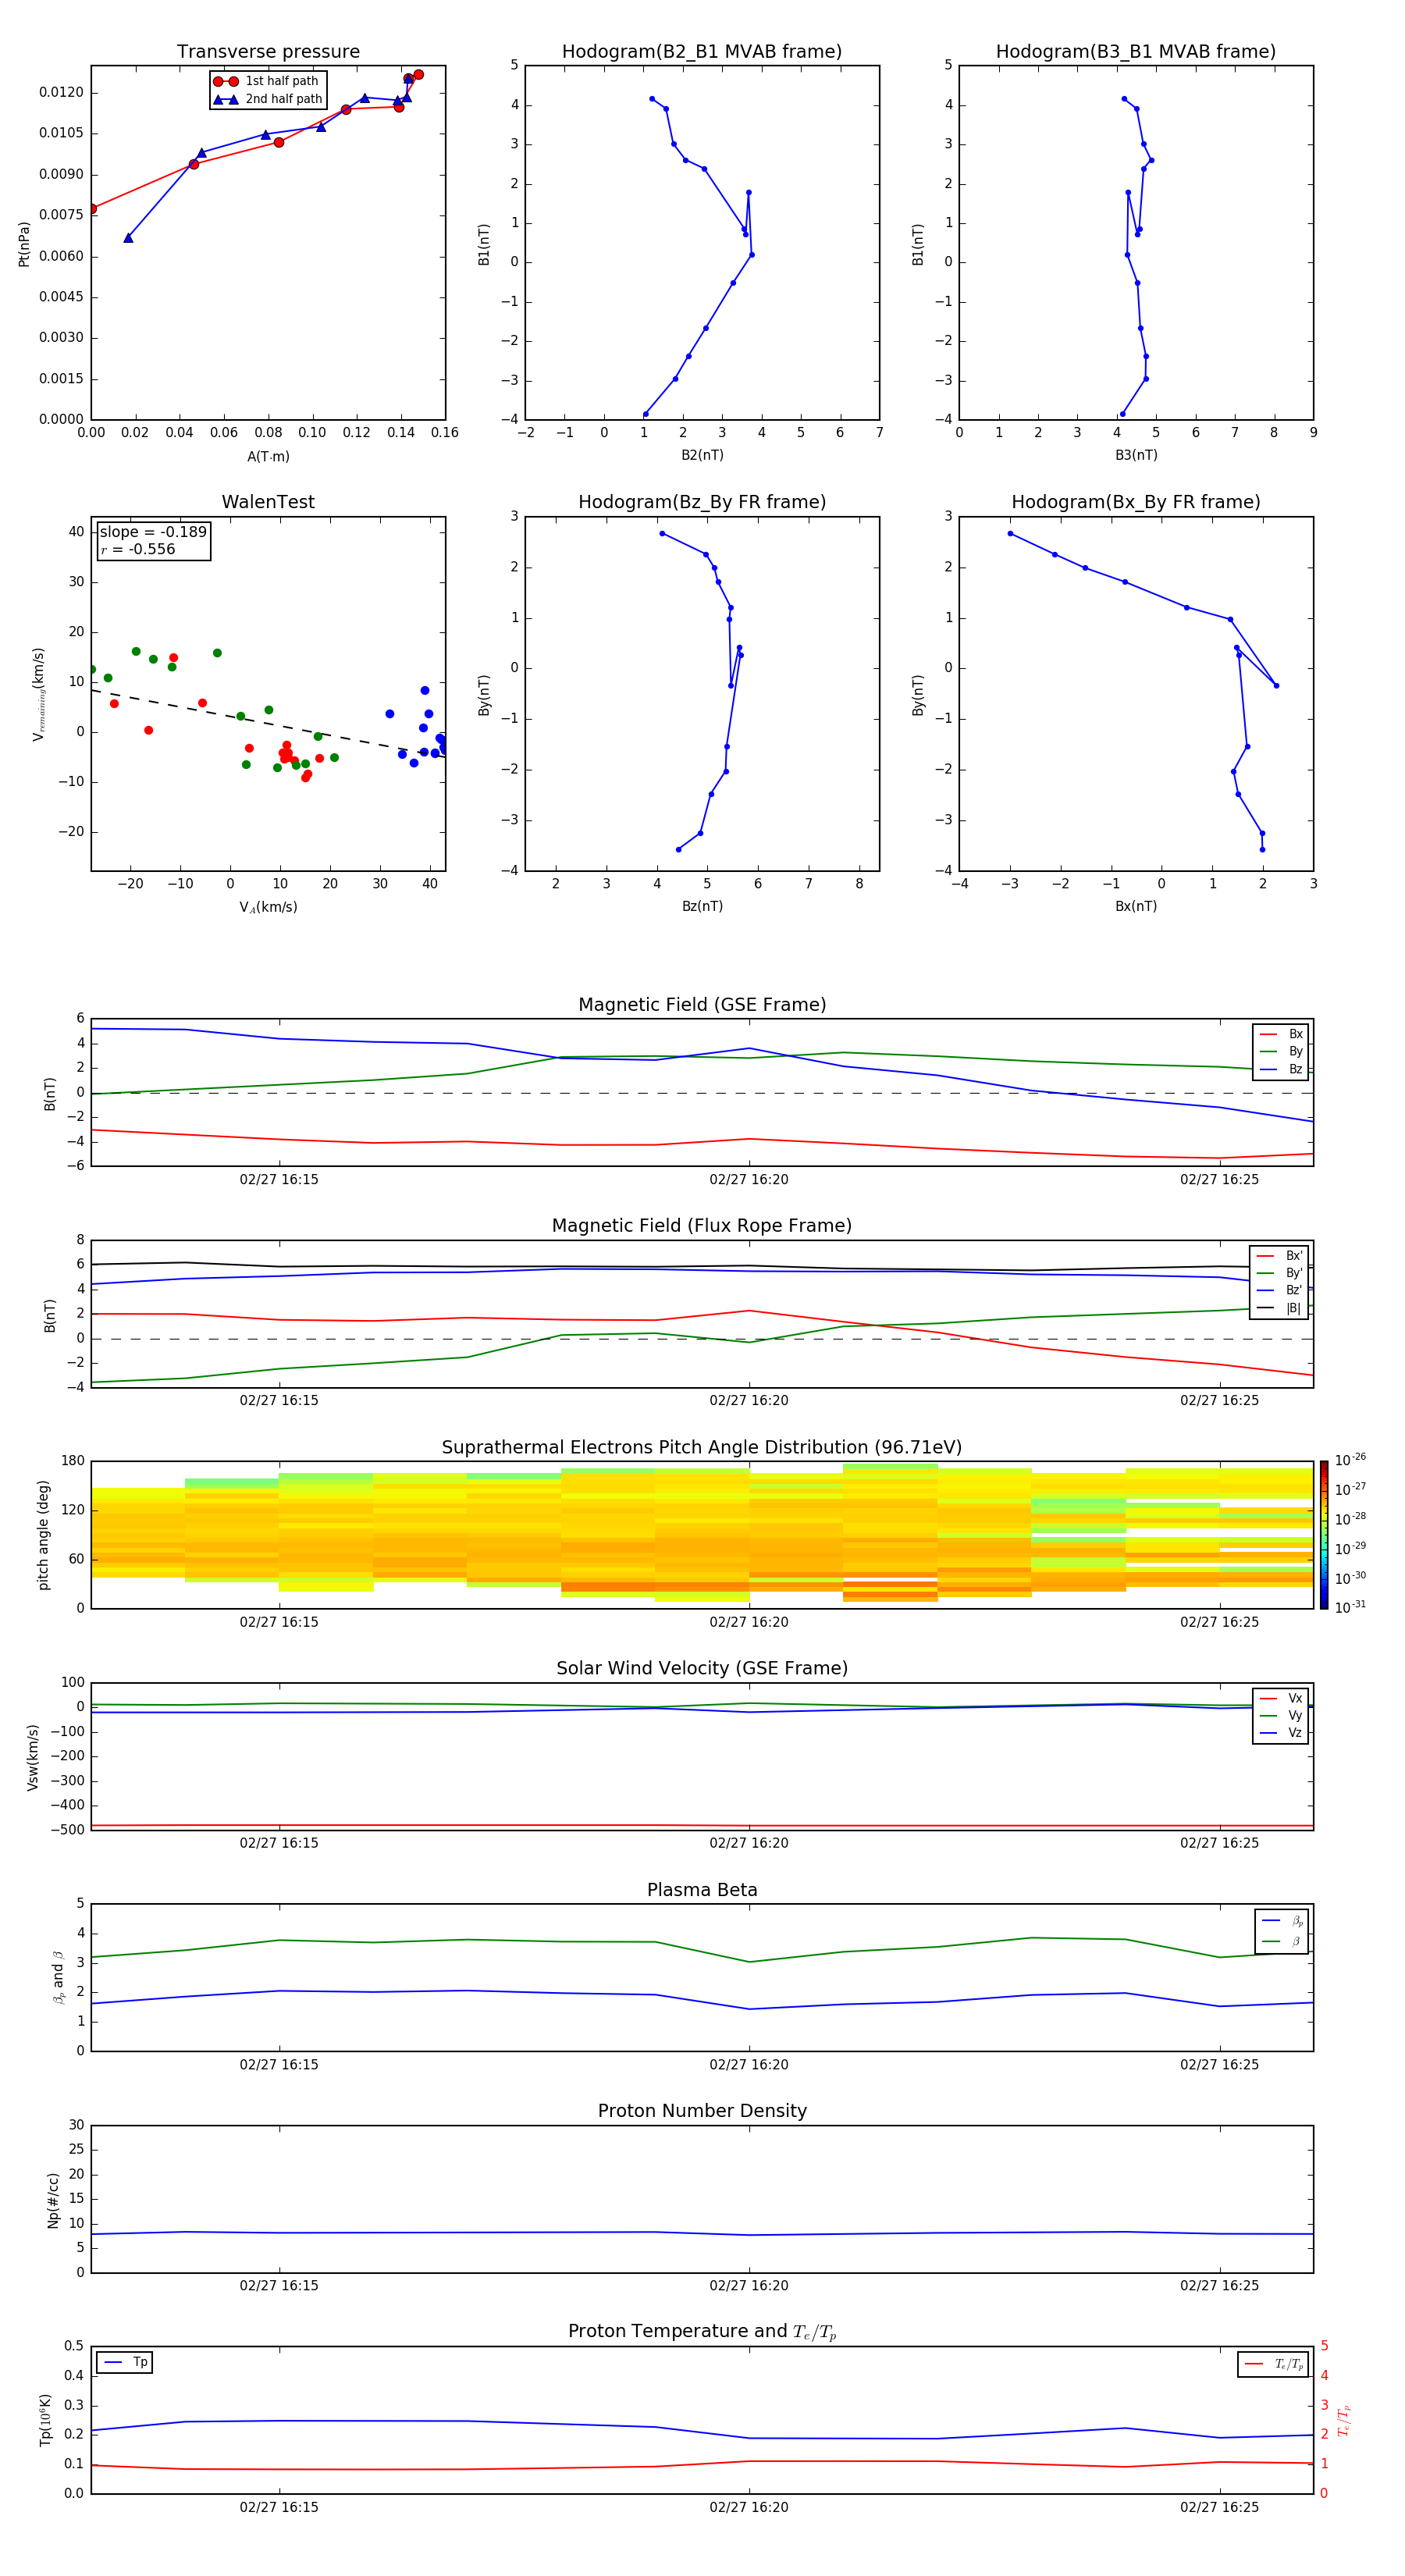This screenshot has height=2576, width=1405.
Task: Select the By legend entry in GSE plot
Action: 1281,1051
